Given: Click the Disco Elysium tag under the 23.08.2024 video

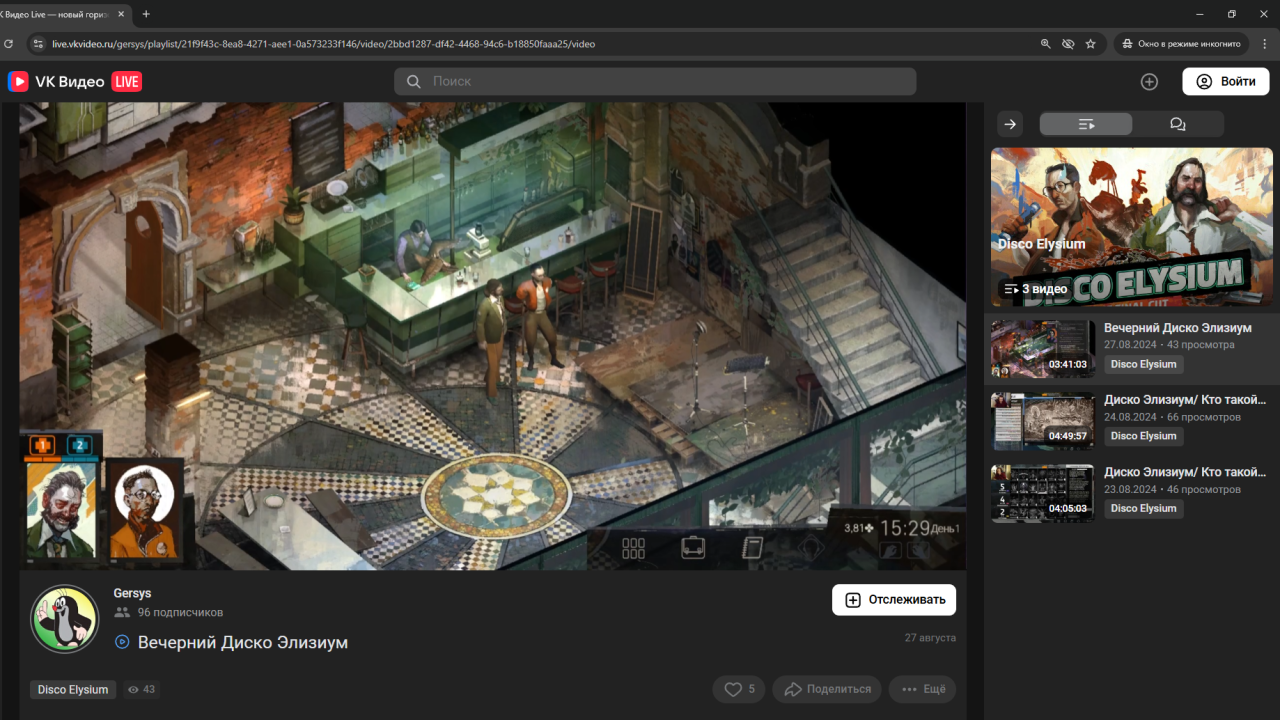Looking at the screenshot, I should coord(1143,508).
